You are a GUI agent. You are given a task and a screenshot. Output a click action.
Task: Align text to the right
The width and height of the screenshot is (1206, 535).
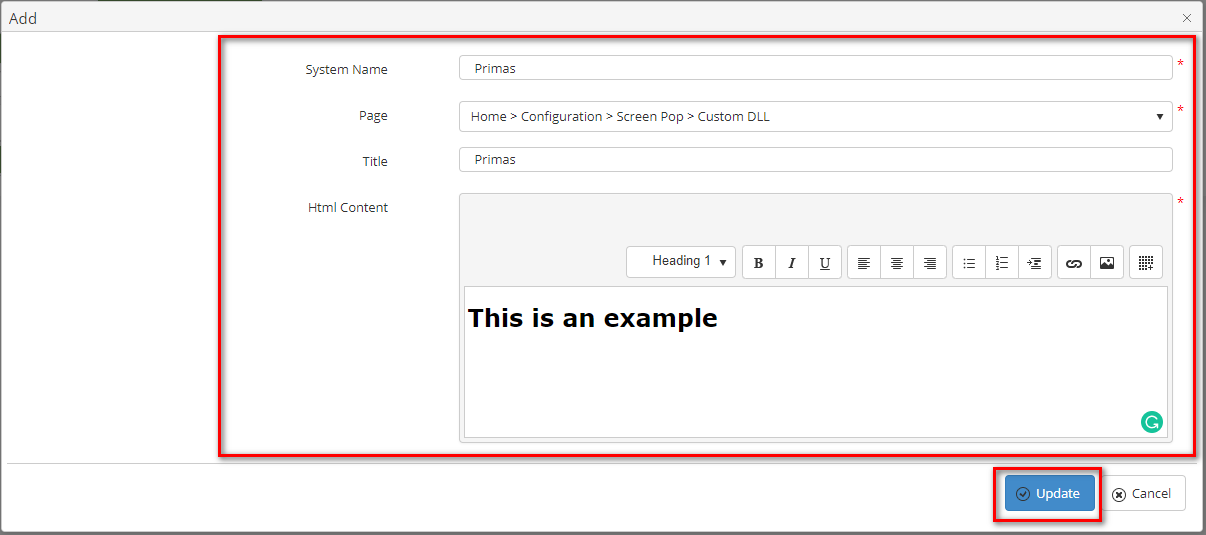click(930, 263)
